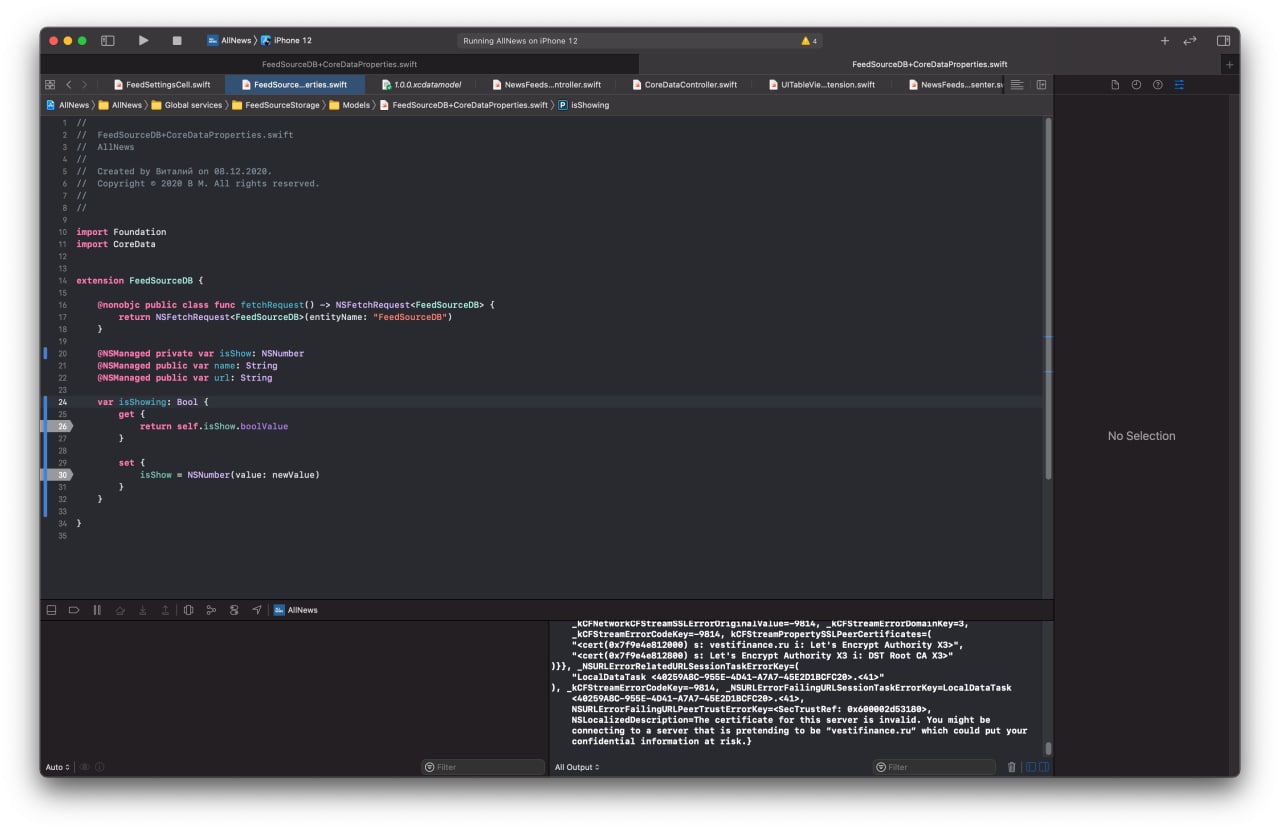
Task: Toggle the variables view pane button
Action: click(1030, 767)
